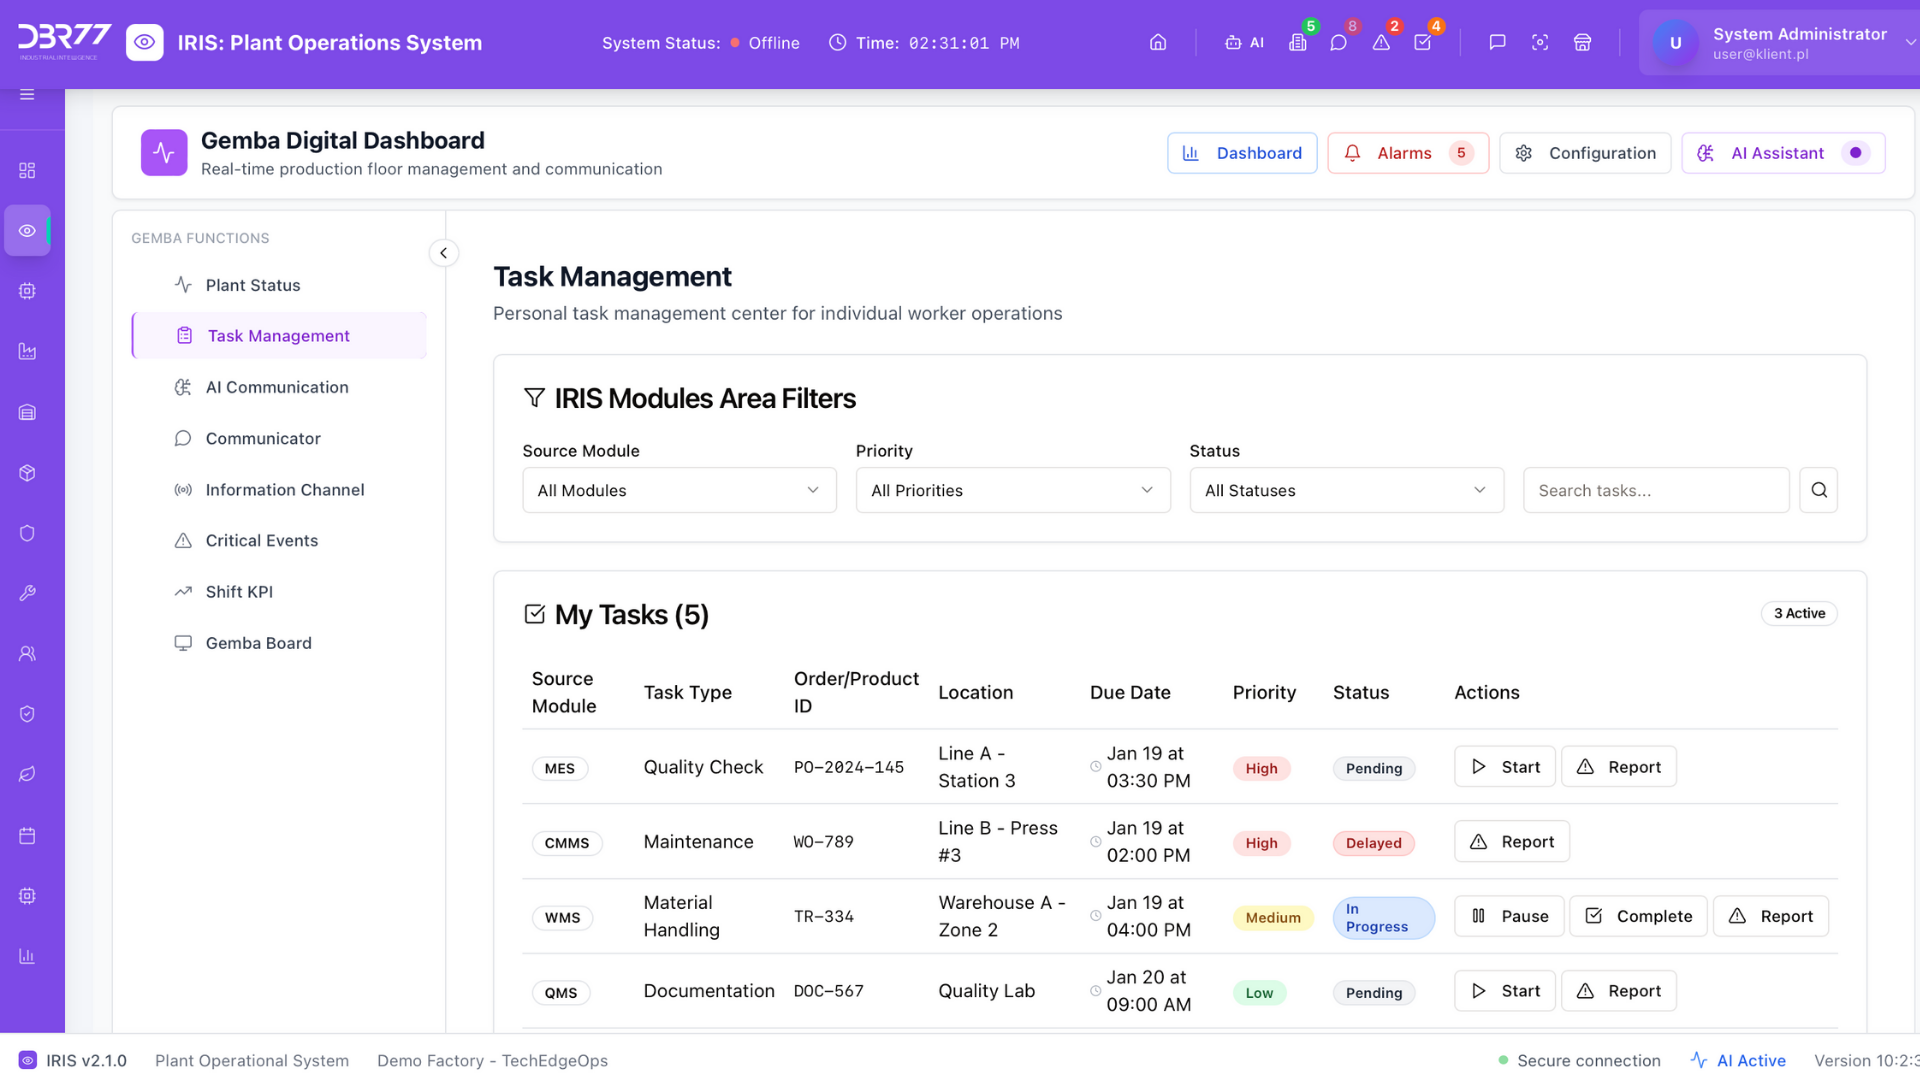Start the Quality Check task PO-2024-145

coord(1504,767)
